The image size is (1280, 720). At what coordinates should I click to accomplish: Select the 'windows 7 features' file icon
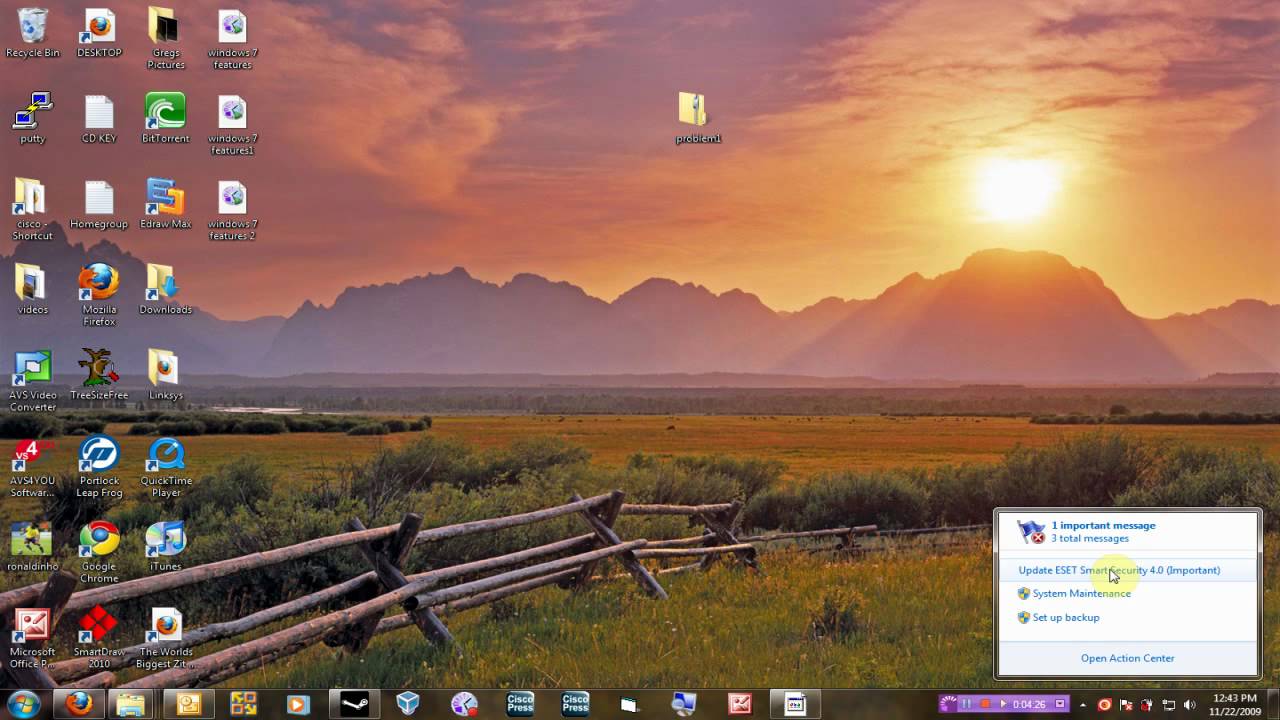(232, 38)
